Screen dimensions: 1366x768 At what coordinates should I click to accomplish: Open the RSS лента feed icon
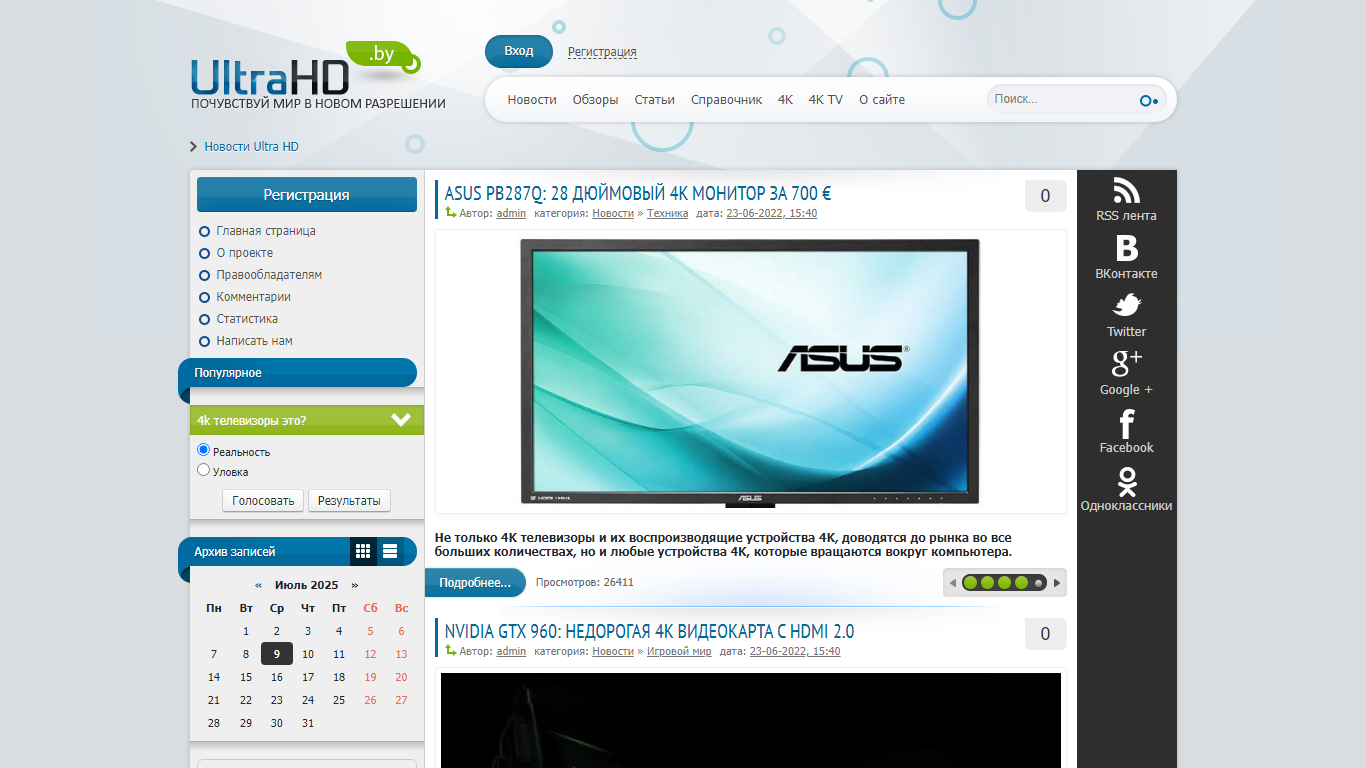coord(1126,191)
